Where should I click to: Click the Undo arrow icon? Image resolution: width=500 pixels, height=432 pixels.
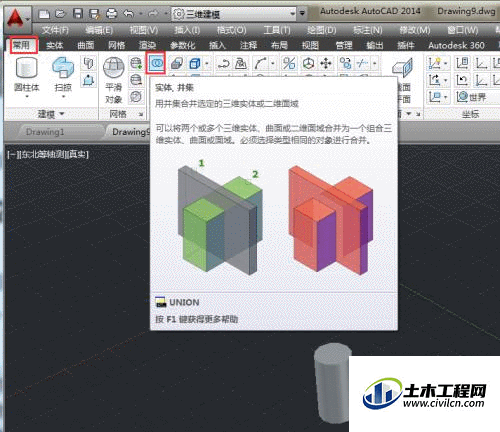coord(129,14)
